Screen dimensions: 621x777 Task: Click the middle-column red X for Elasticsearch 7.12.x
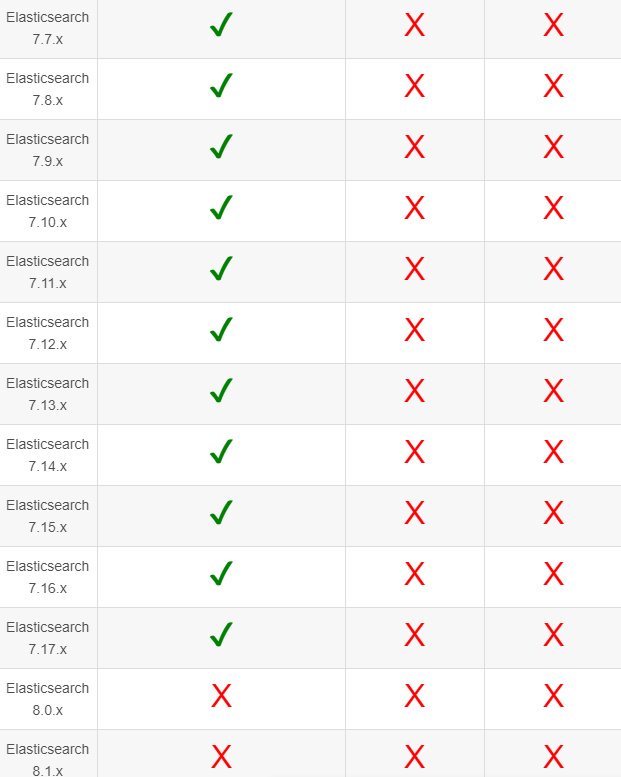(414, 331)
